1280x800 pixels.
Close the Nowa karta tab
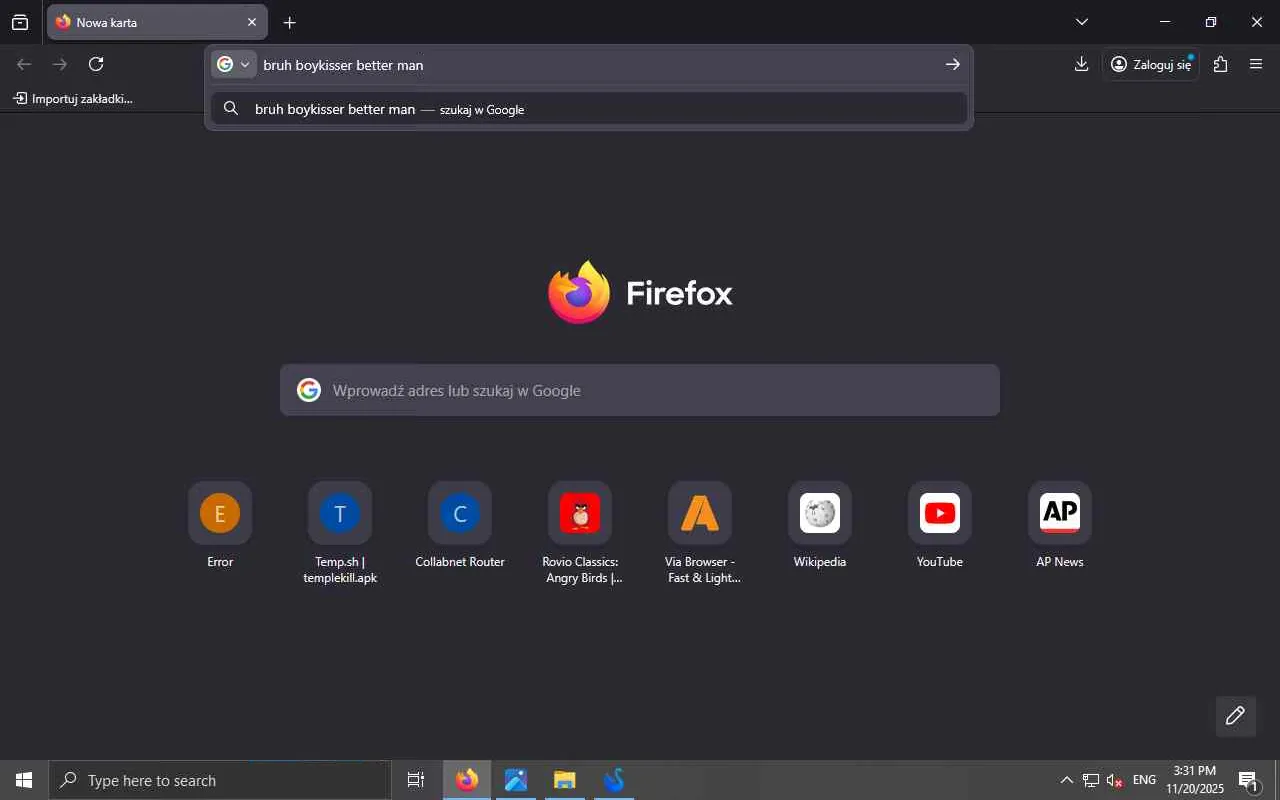(x=252, y=22)
